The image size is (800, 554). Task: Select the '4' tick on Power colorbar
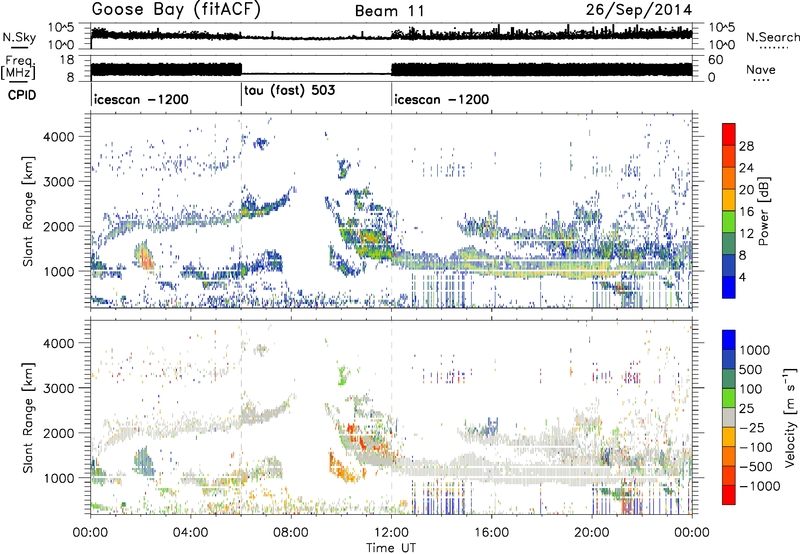743,277
